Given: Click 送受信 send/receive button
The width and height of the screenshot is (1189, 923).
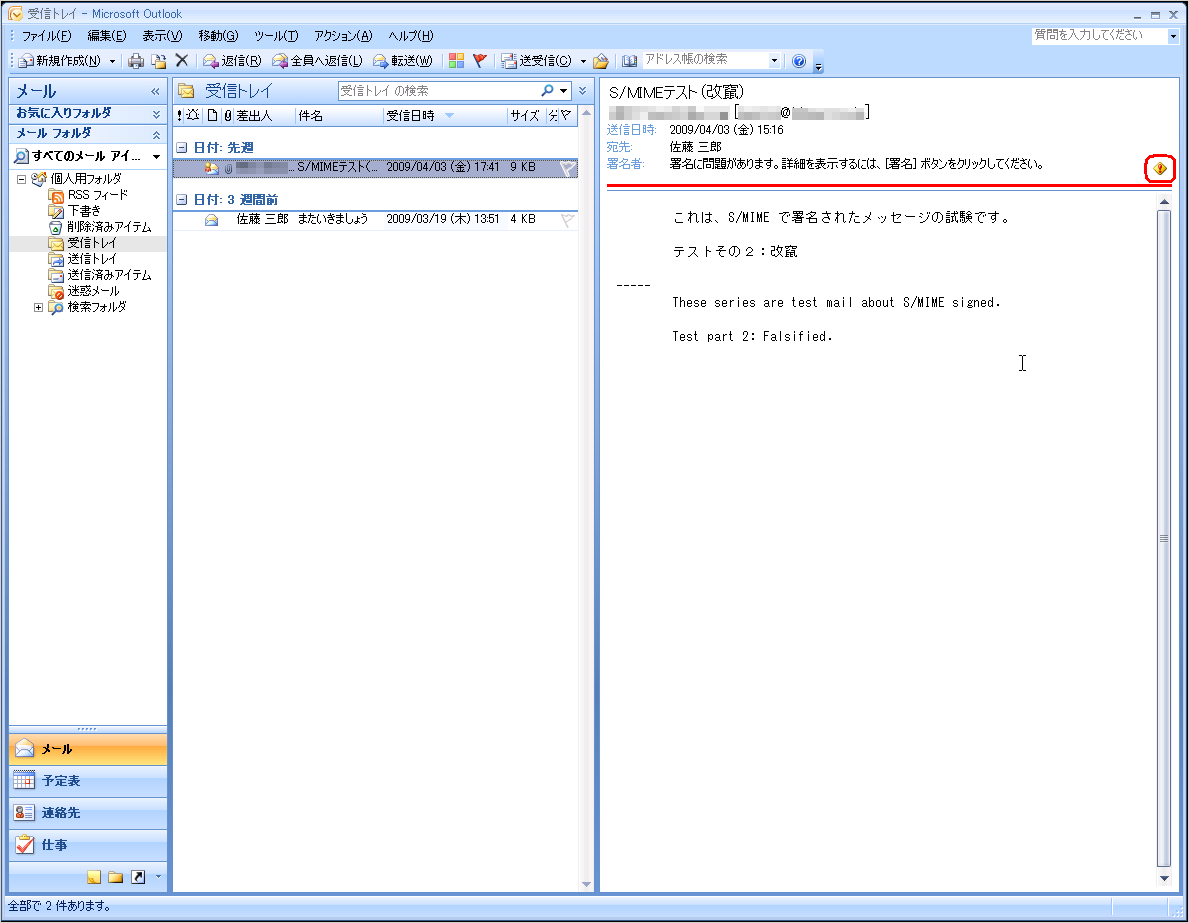Looking at the screenshot, I should [x=536, y=61].
